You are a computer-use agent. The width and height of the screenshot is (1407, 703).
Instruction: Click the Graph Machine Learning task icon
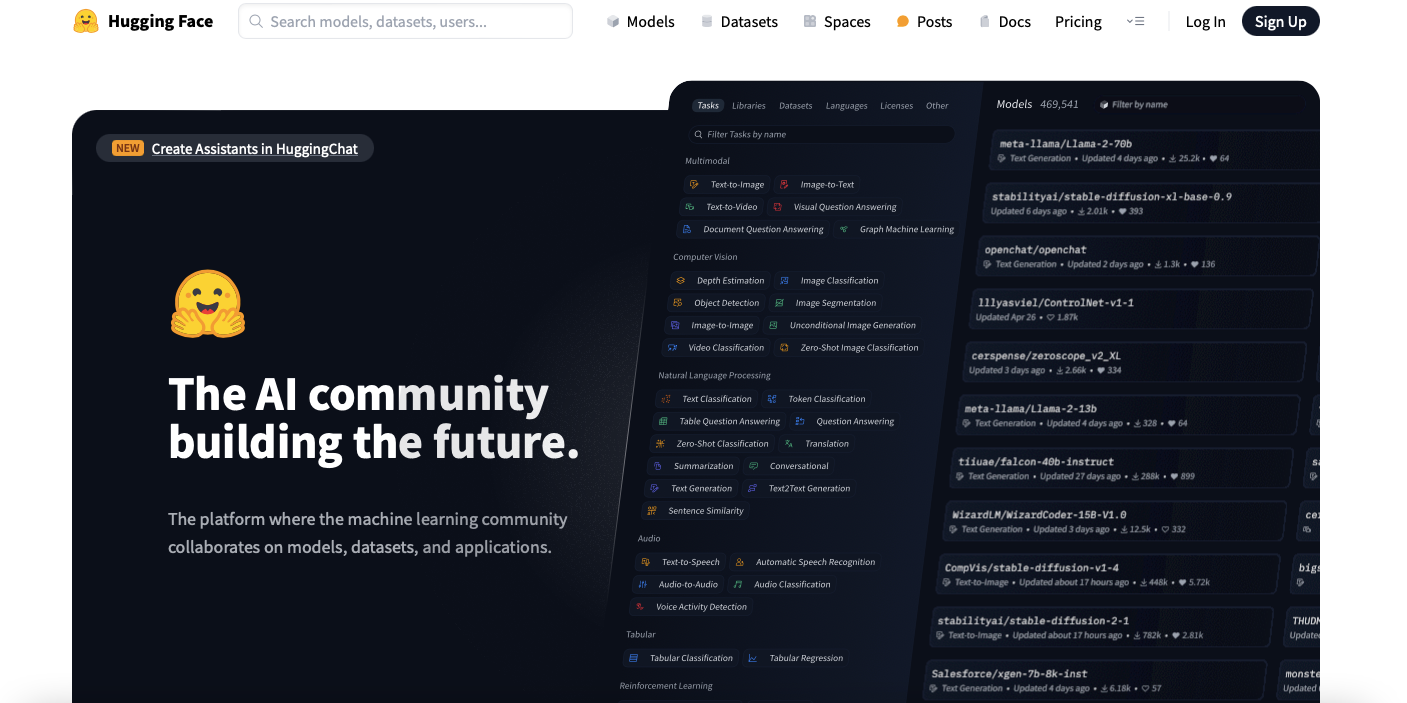(x=843, y=229)
